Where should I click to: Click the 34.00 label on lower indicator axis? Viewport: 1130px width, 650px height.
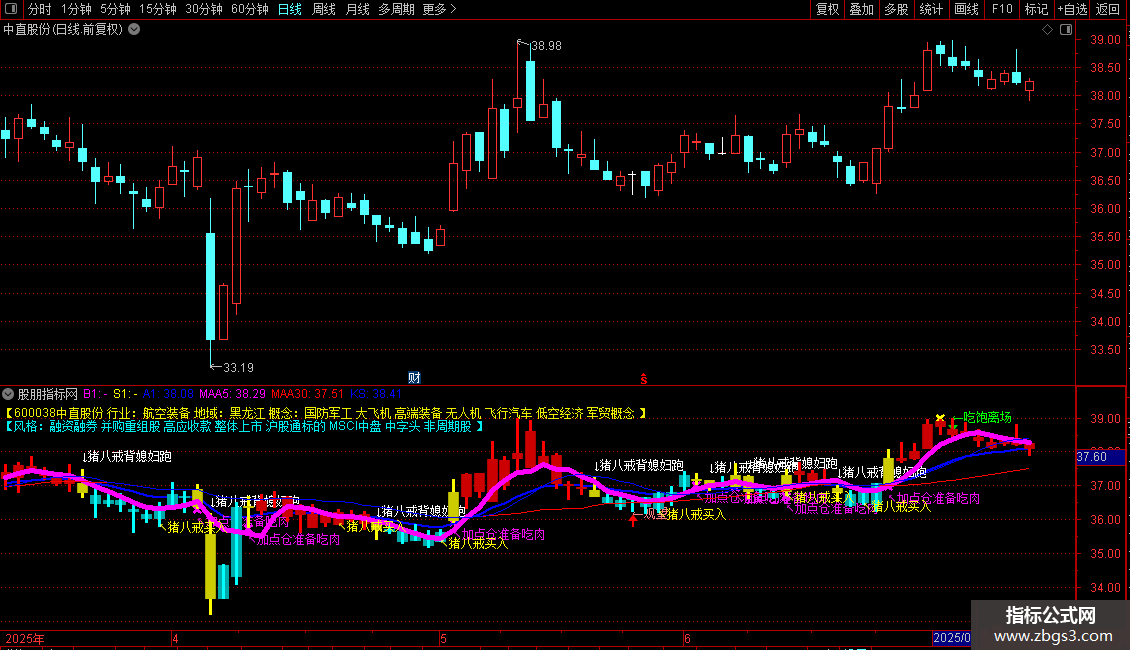point(1105,587)
